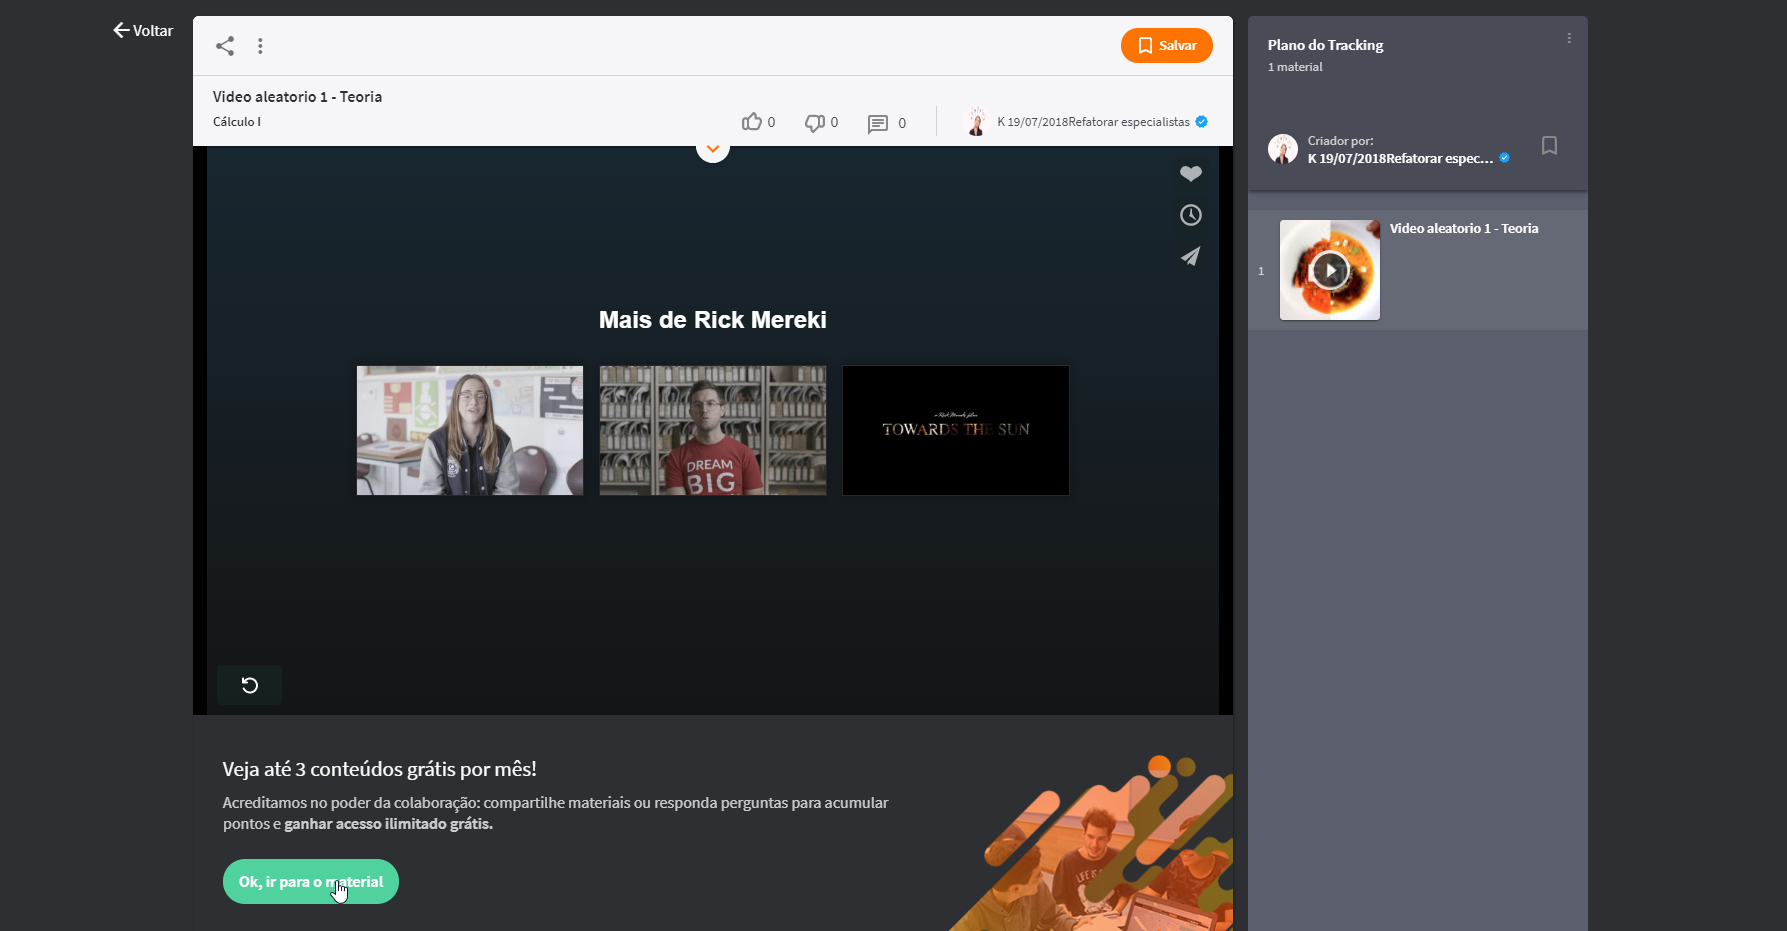Bookmark the Plano do Tracking plan

point(1549,146)
